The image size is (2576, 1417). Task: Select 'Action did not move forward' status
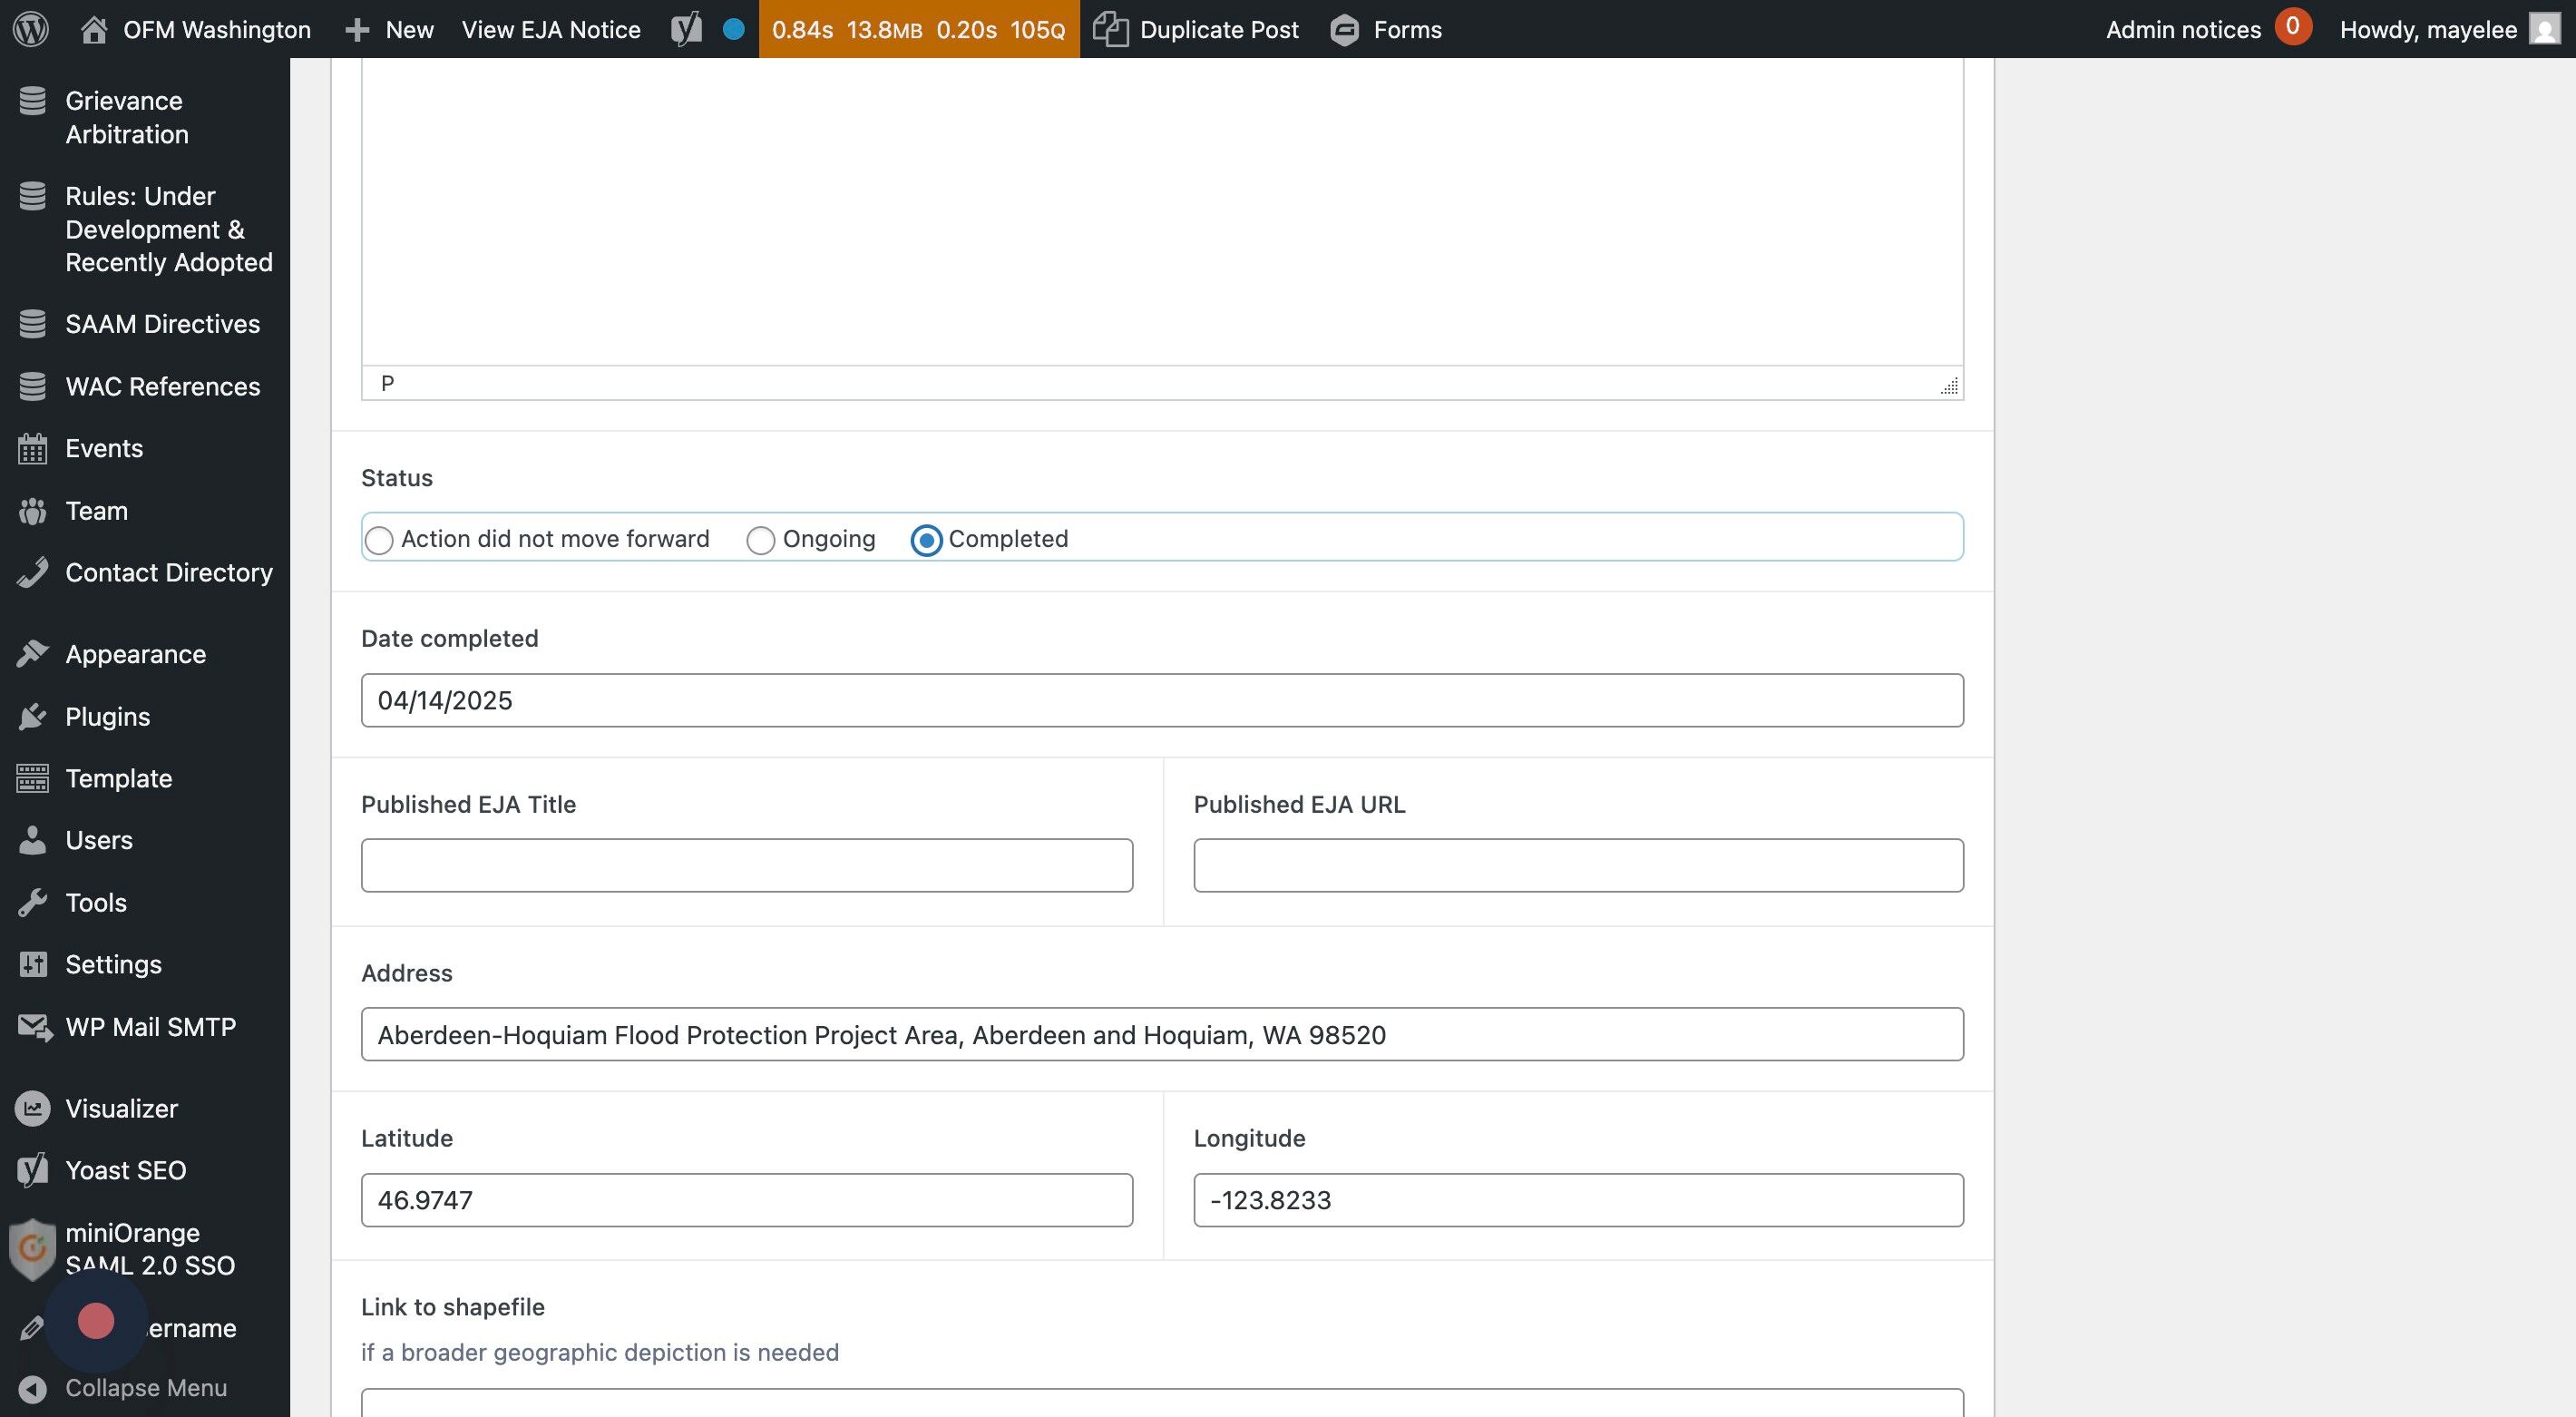(379, 541)
